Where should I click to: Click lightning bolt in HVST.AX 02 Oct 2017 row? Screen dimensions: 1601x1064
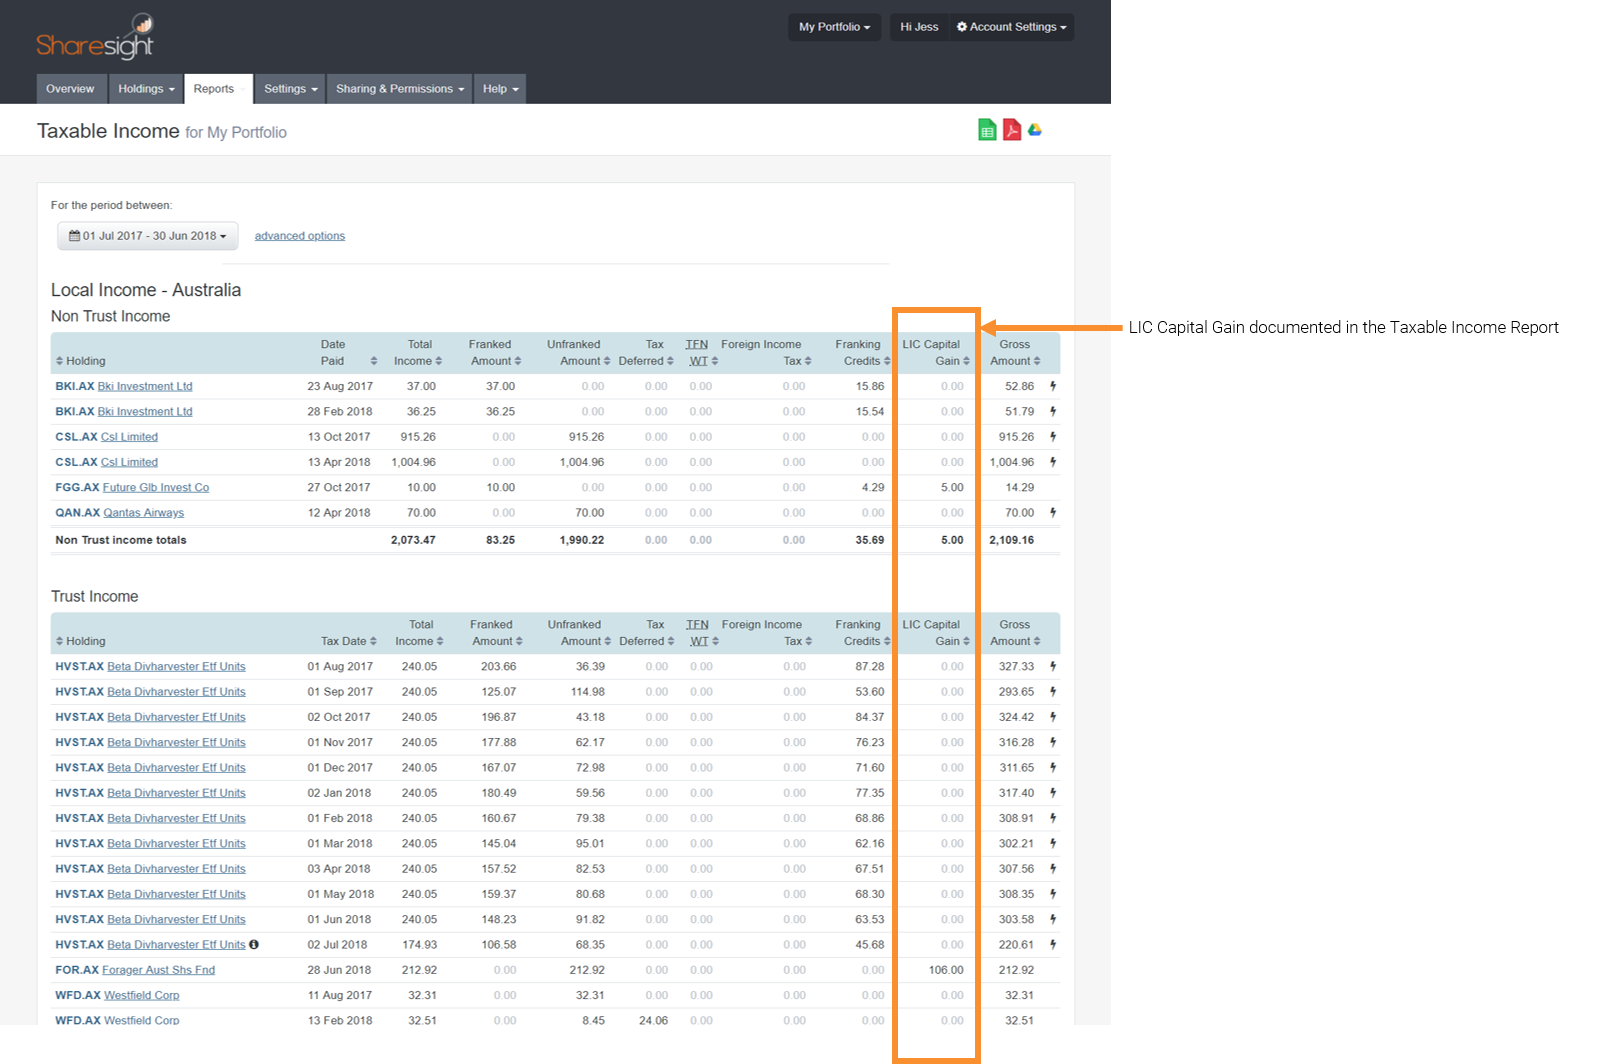[x=1053, y=717]
